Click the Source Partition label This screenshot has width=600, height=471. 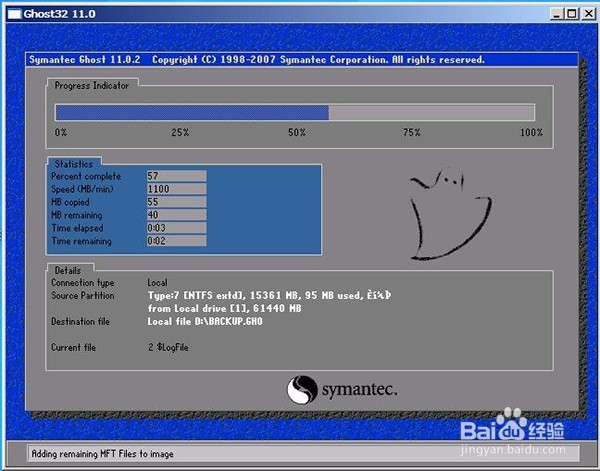click(83, 295)
